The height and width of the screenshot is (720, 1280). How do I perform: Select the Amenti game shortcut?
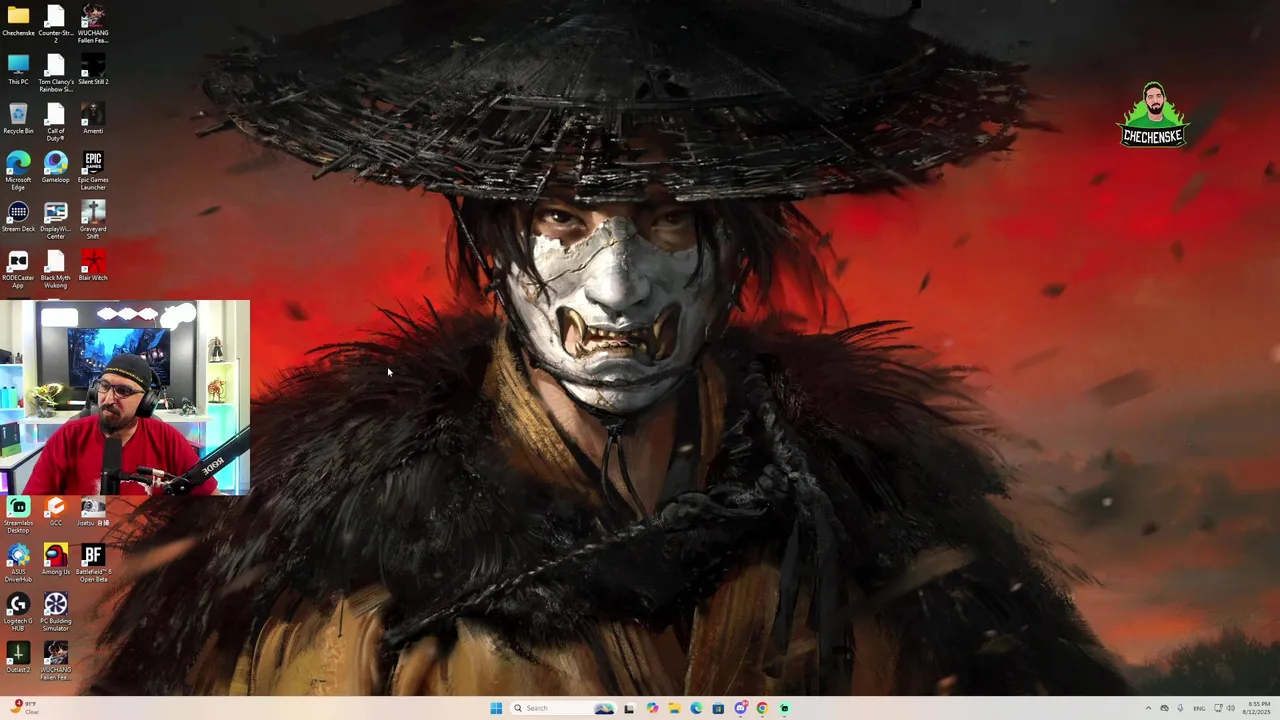point(93,119)
